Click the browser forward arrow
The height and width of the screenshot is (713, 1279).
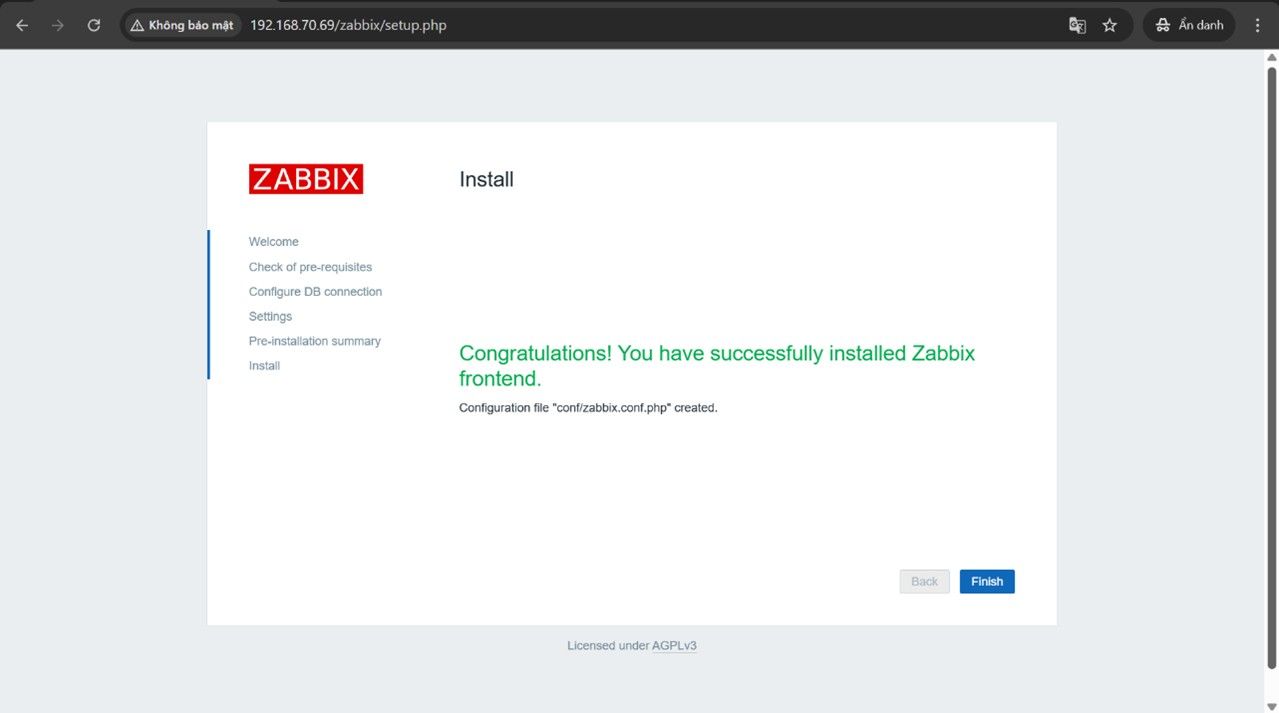(58, 25)
